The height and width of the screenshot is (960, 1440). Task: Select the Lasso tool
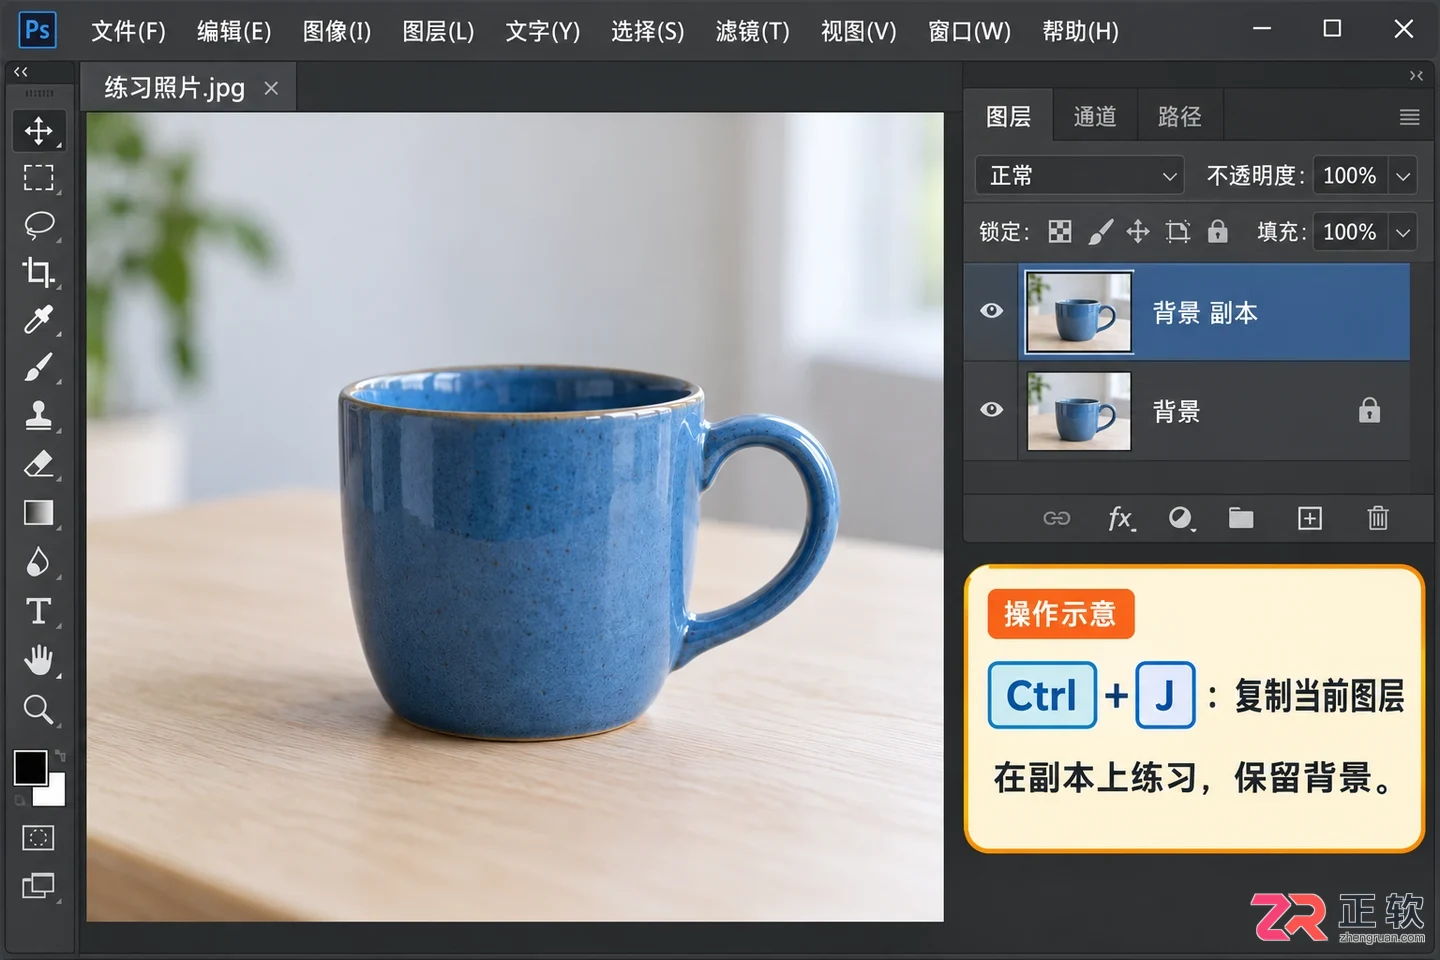[39, 225]
